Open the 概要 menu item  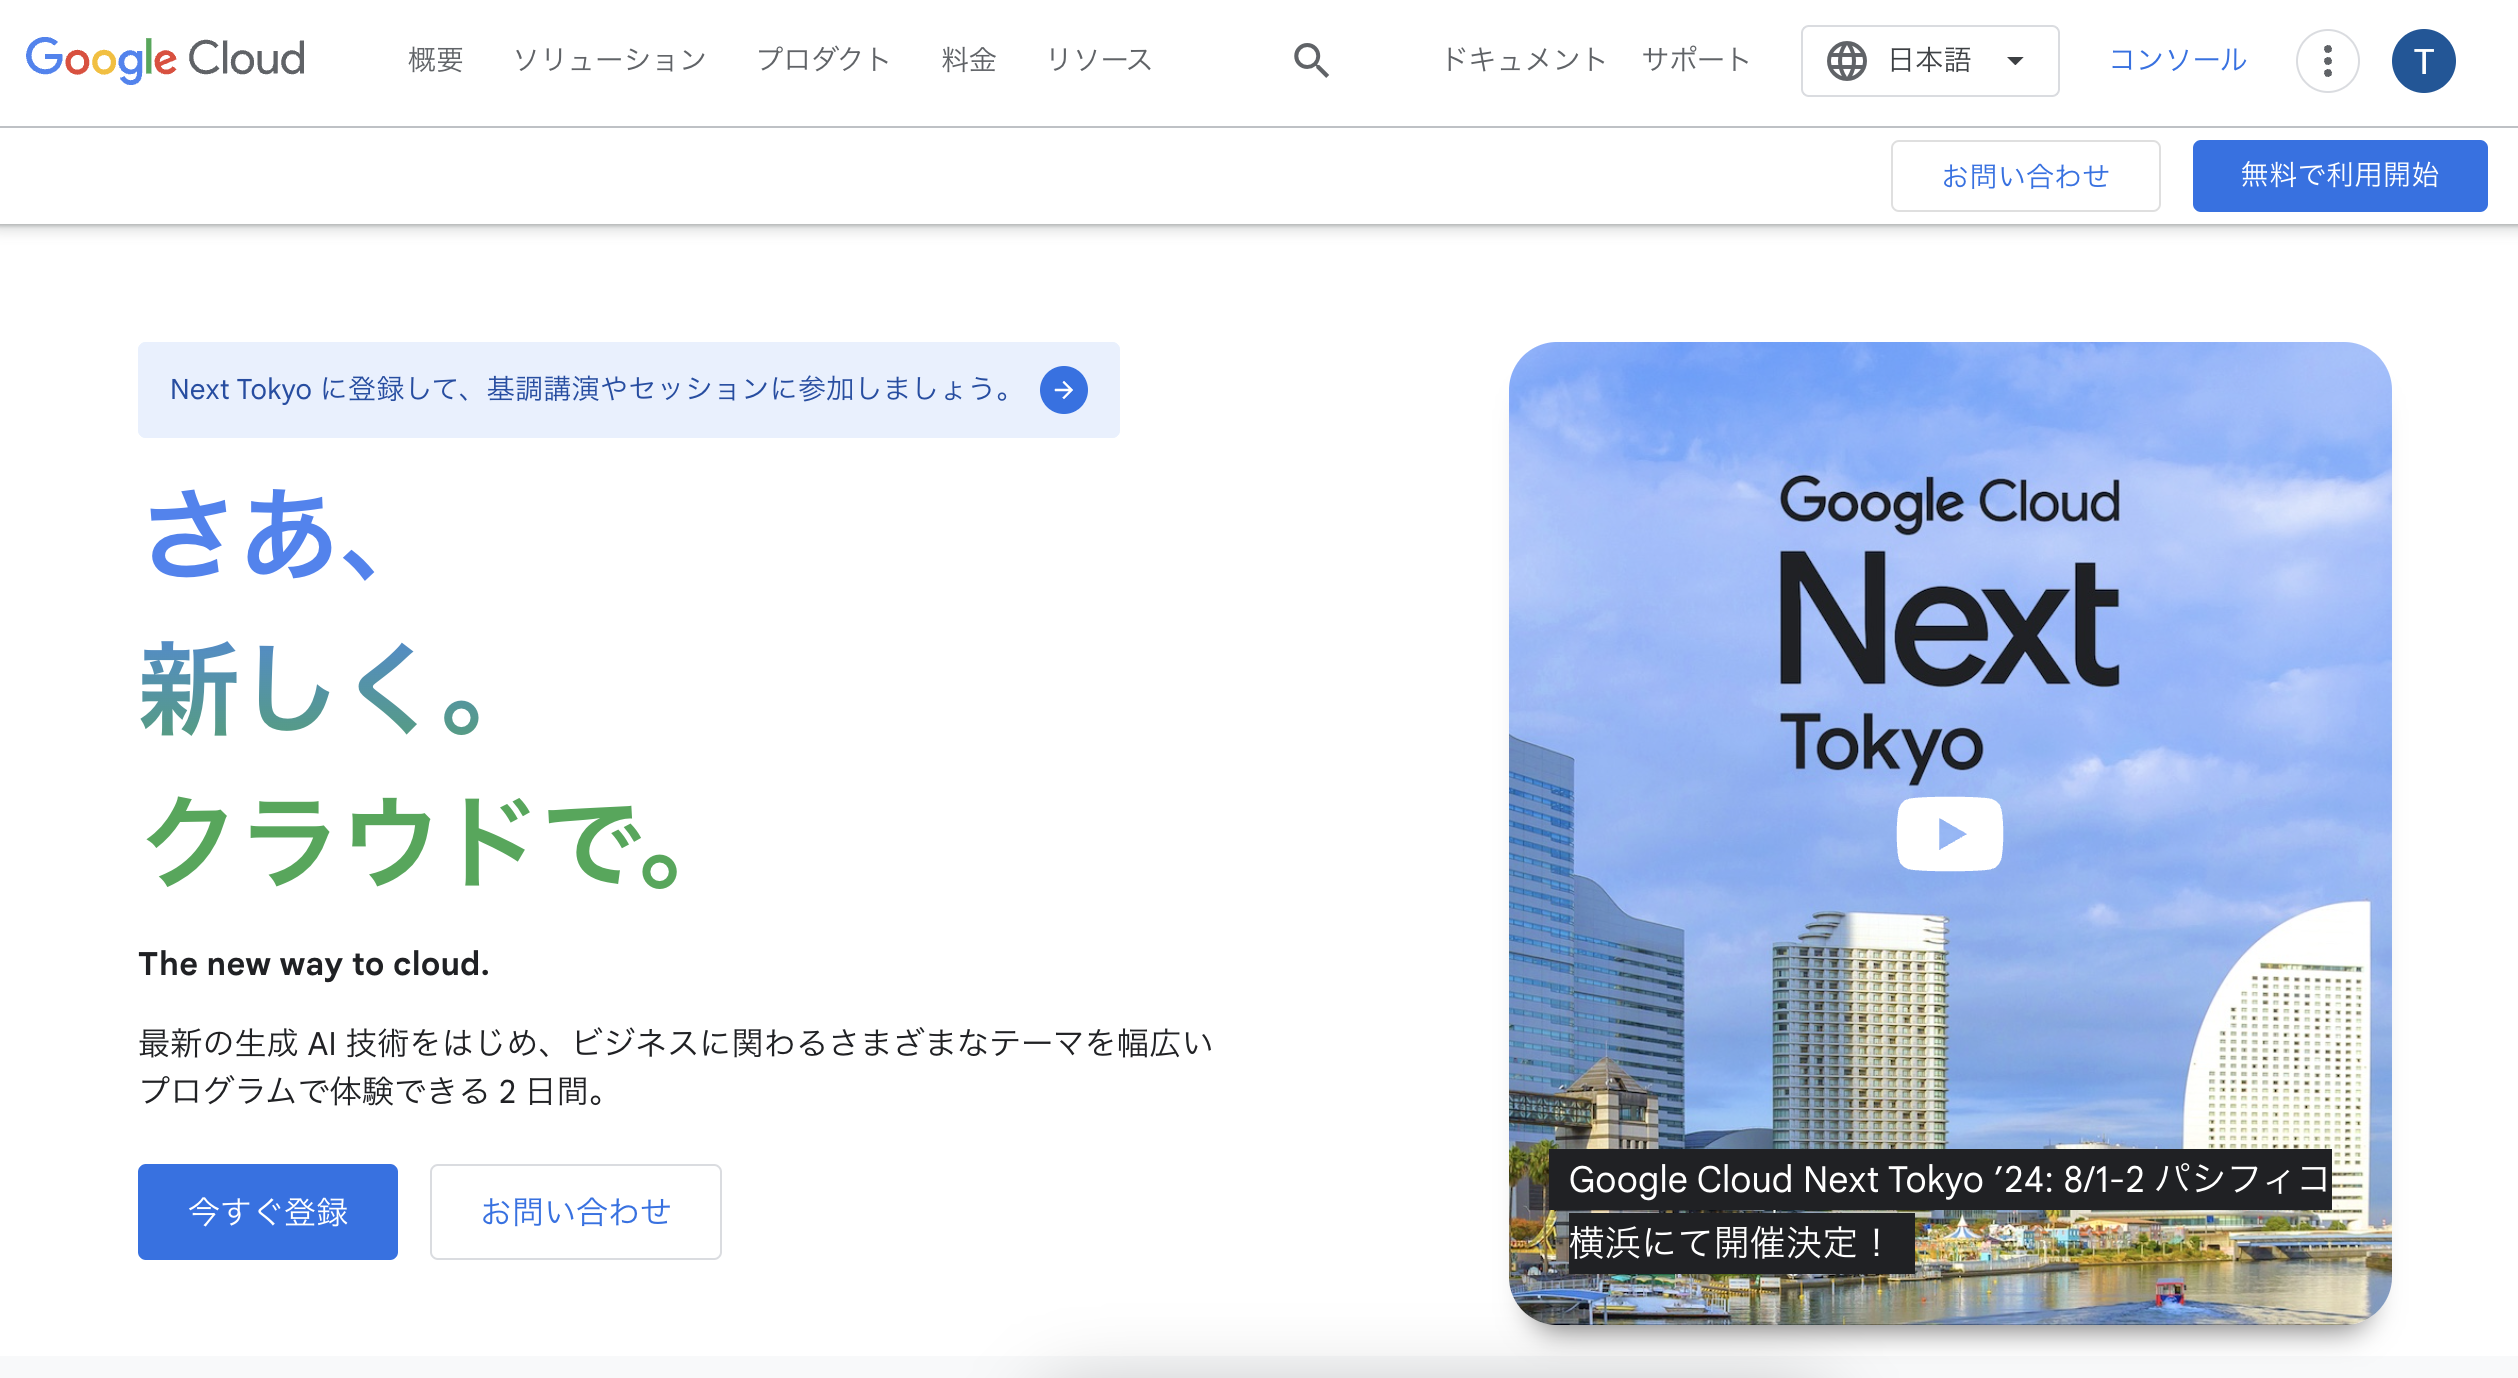click(x=435, y=60)
